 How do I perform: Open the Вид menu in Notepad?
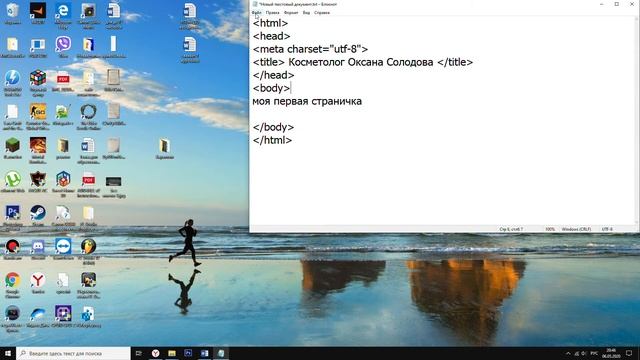[x=306, y=13]
